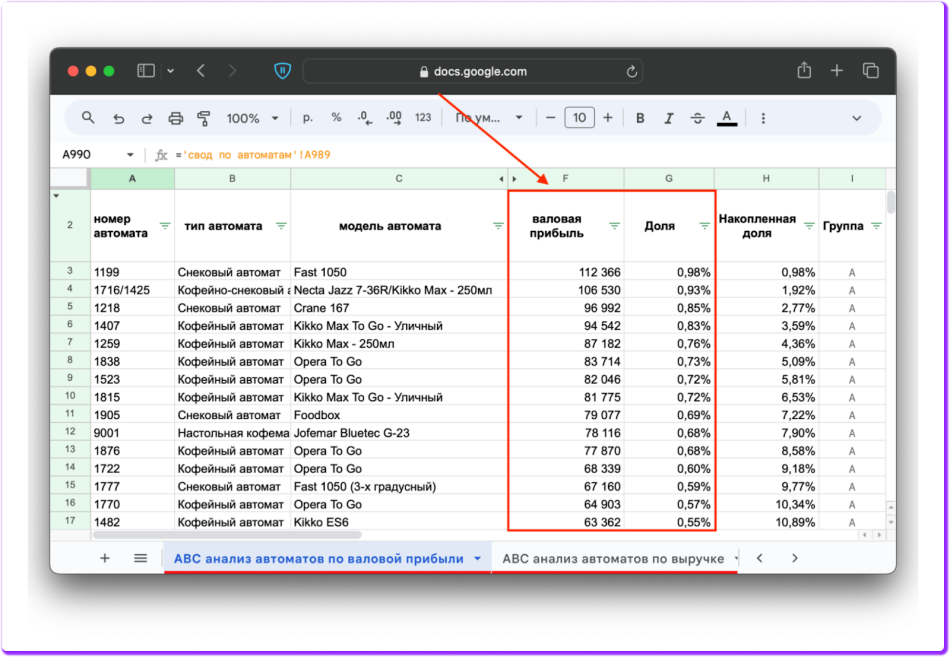
Task: Open filter for номер автомата column
Action: (x=165, y=226)
